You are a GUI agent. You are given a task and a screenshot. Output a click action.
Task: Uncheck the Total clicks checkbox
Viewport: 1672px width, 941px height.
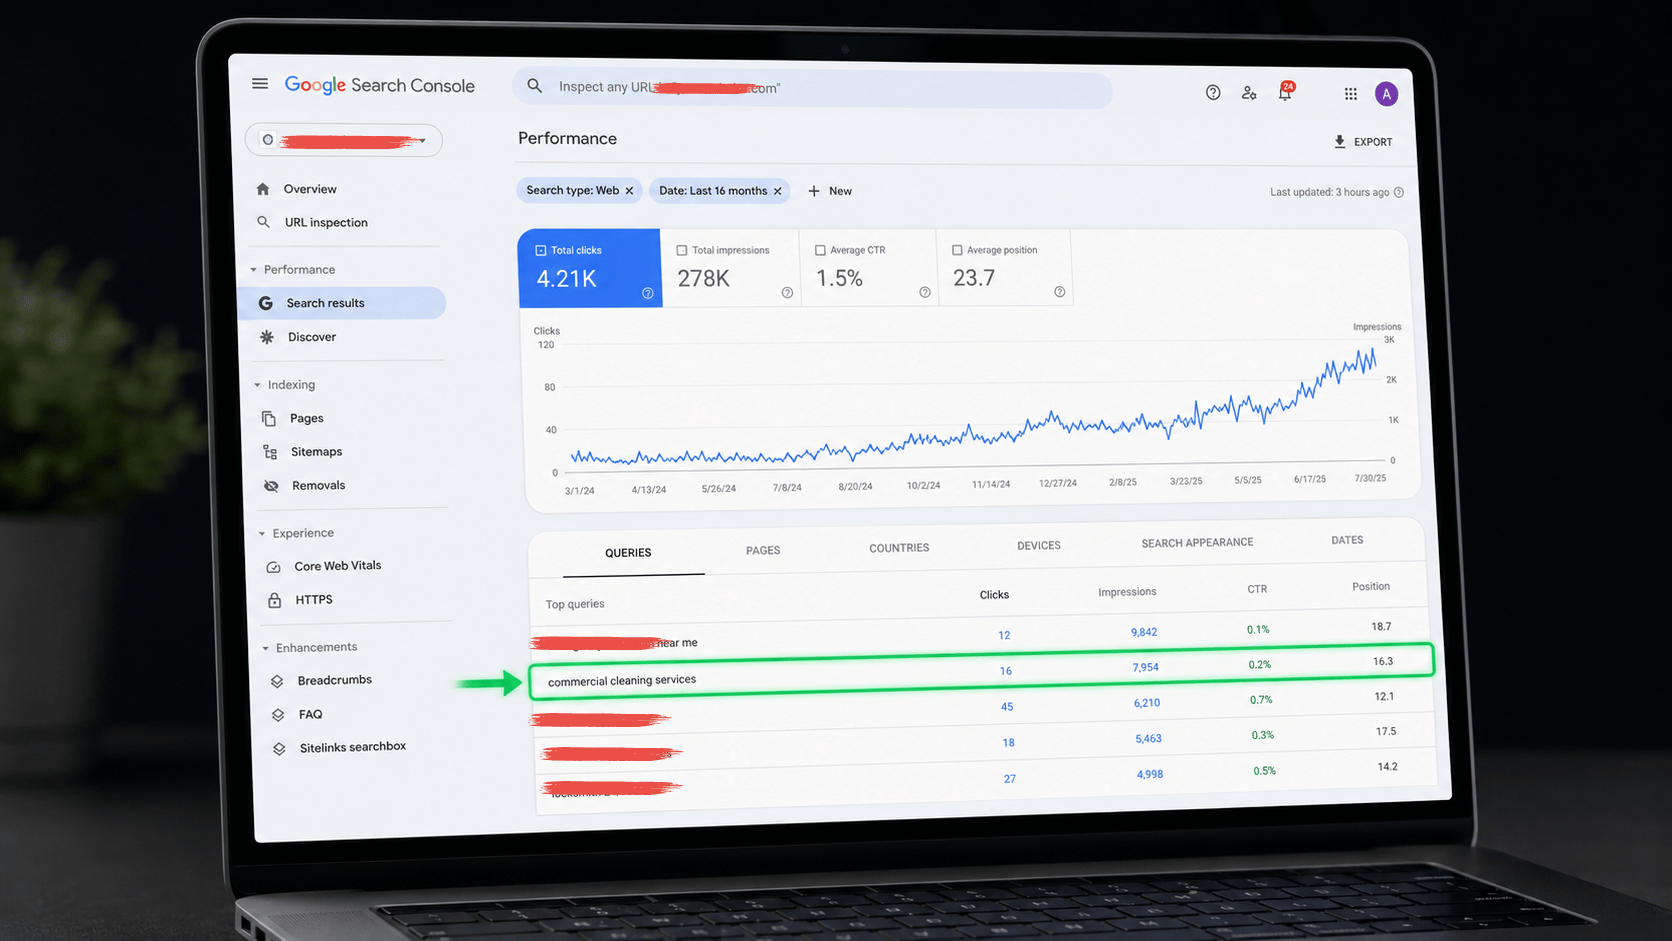click(x=541, y=250)
